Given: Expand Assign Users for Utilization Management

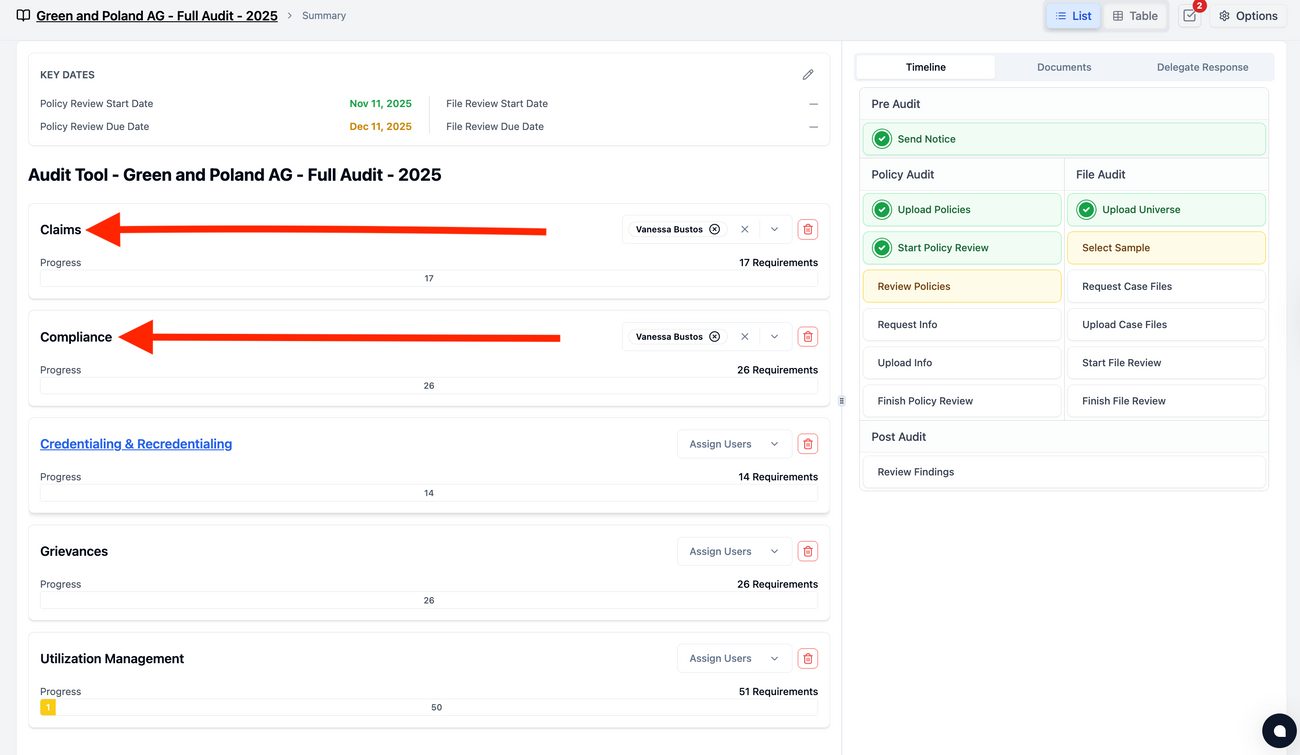Looking at the screenshot, I should pyautogui.click(x=734, y=658).
